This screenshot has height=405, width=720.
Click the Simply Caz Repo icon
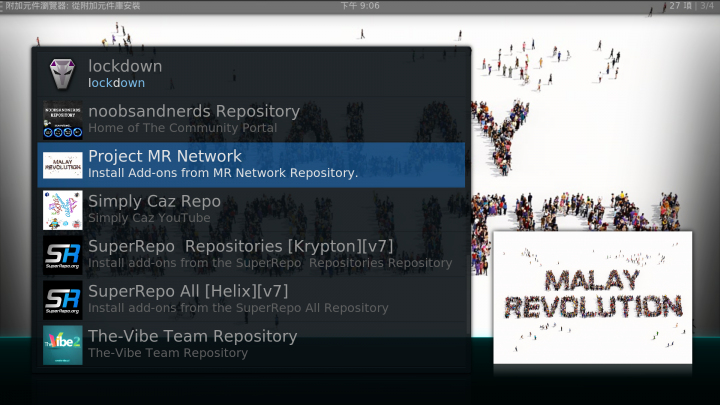coord(63,210)
